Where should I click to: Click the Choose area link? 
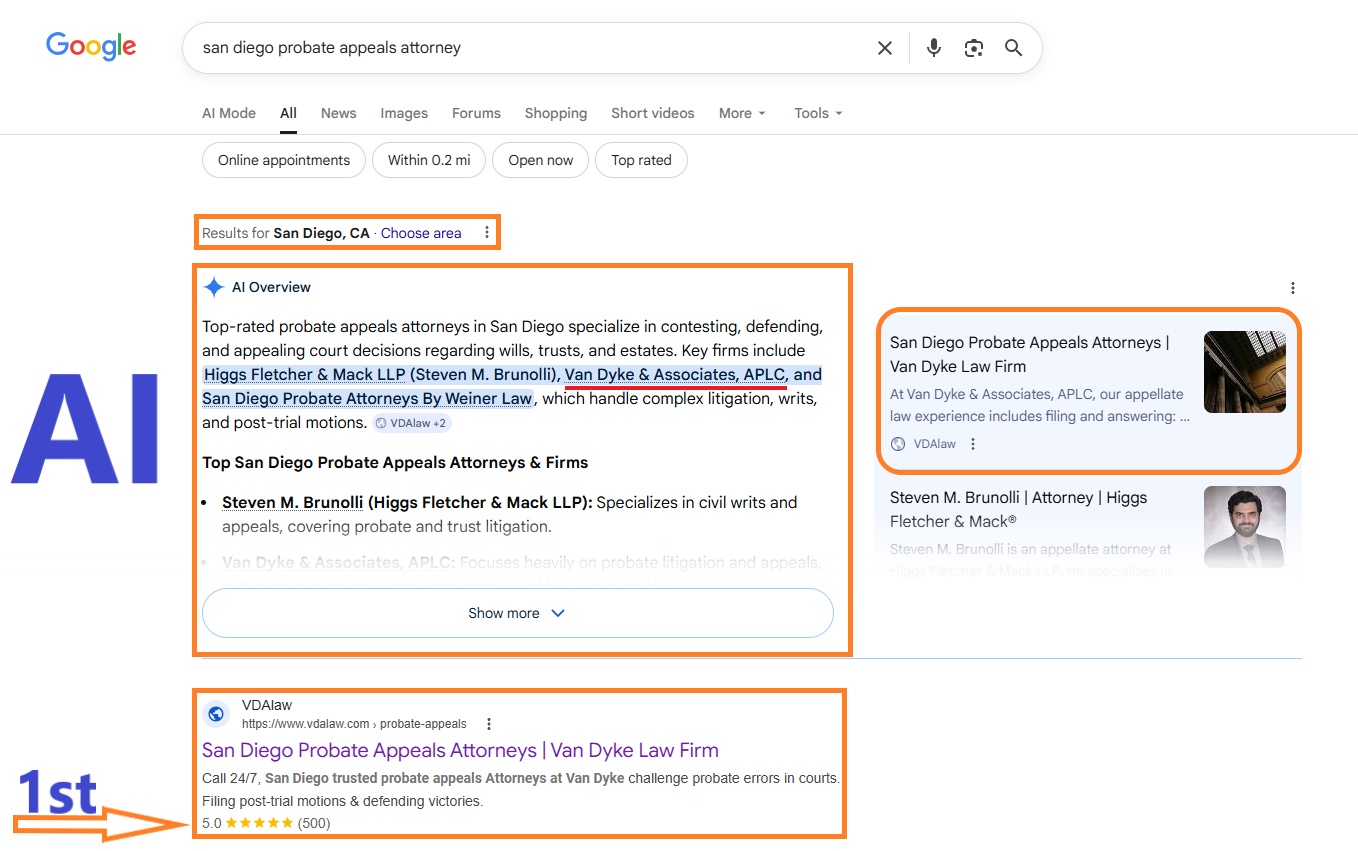tap(421, 233)
